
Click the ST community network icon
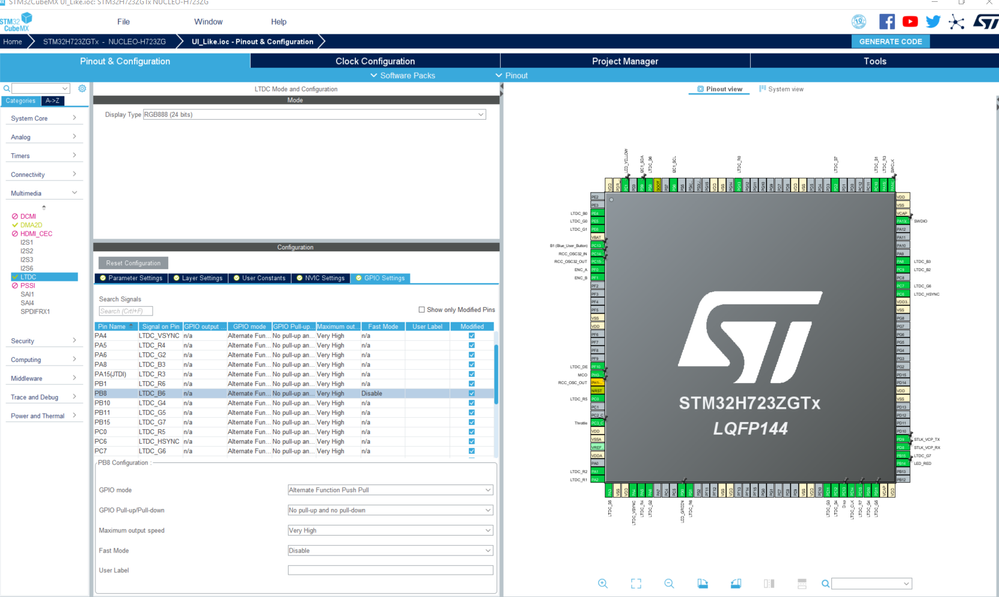(956, 22)
